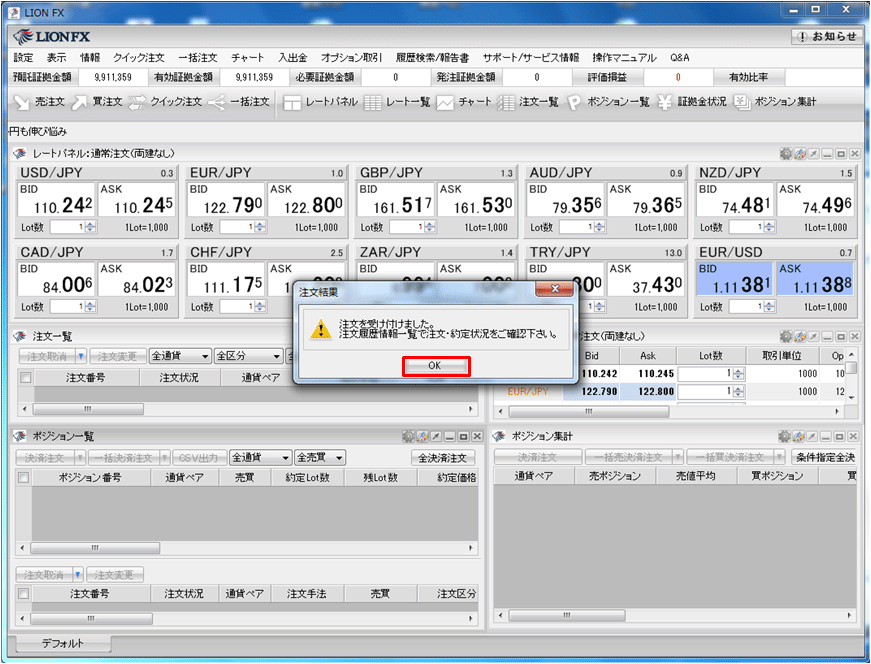Tick the checkbox in the lower 注文番号 table header

pos(23,594)
